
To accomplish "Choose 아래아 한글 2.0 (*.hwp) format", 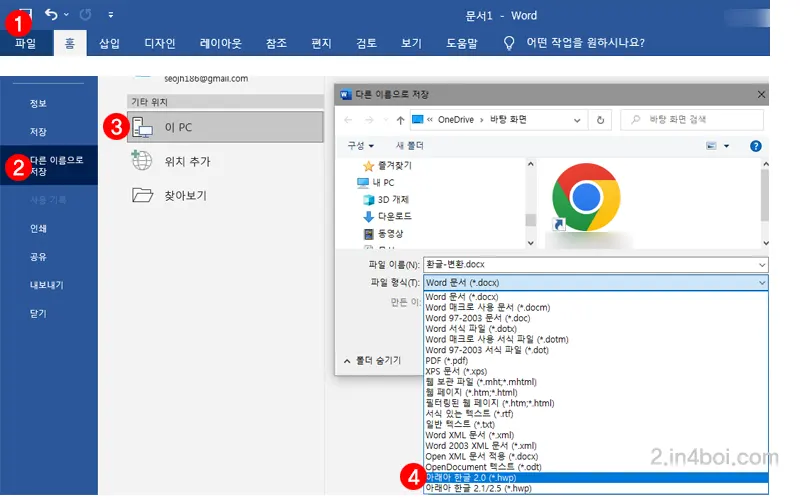I will click(596, 478).
